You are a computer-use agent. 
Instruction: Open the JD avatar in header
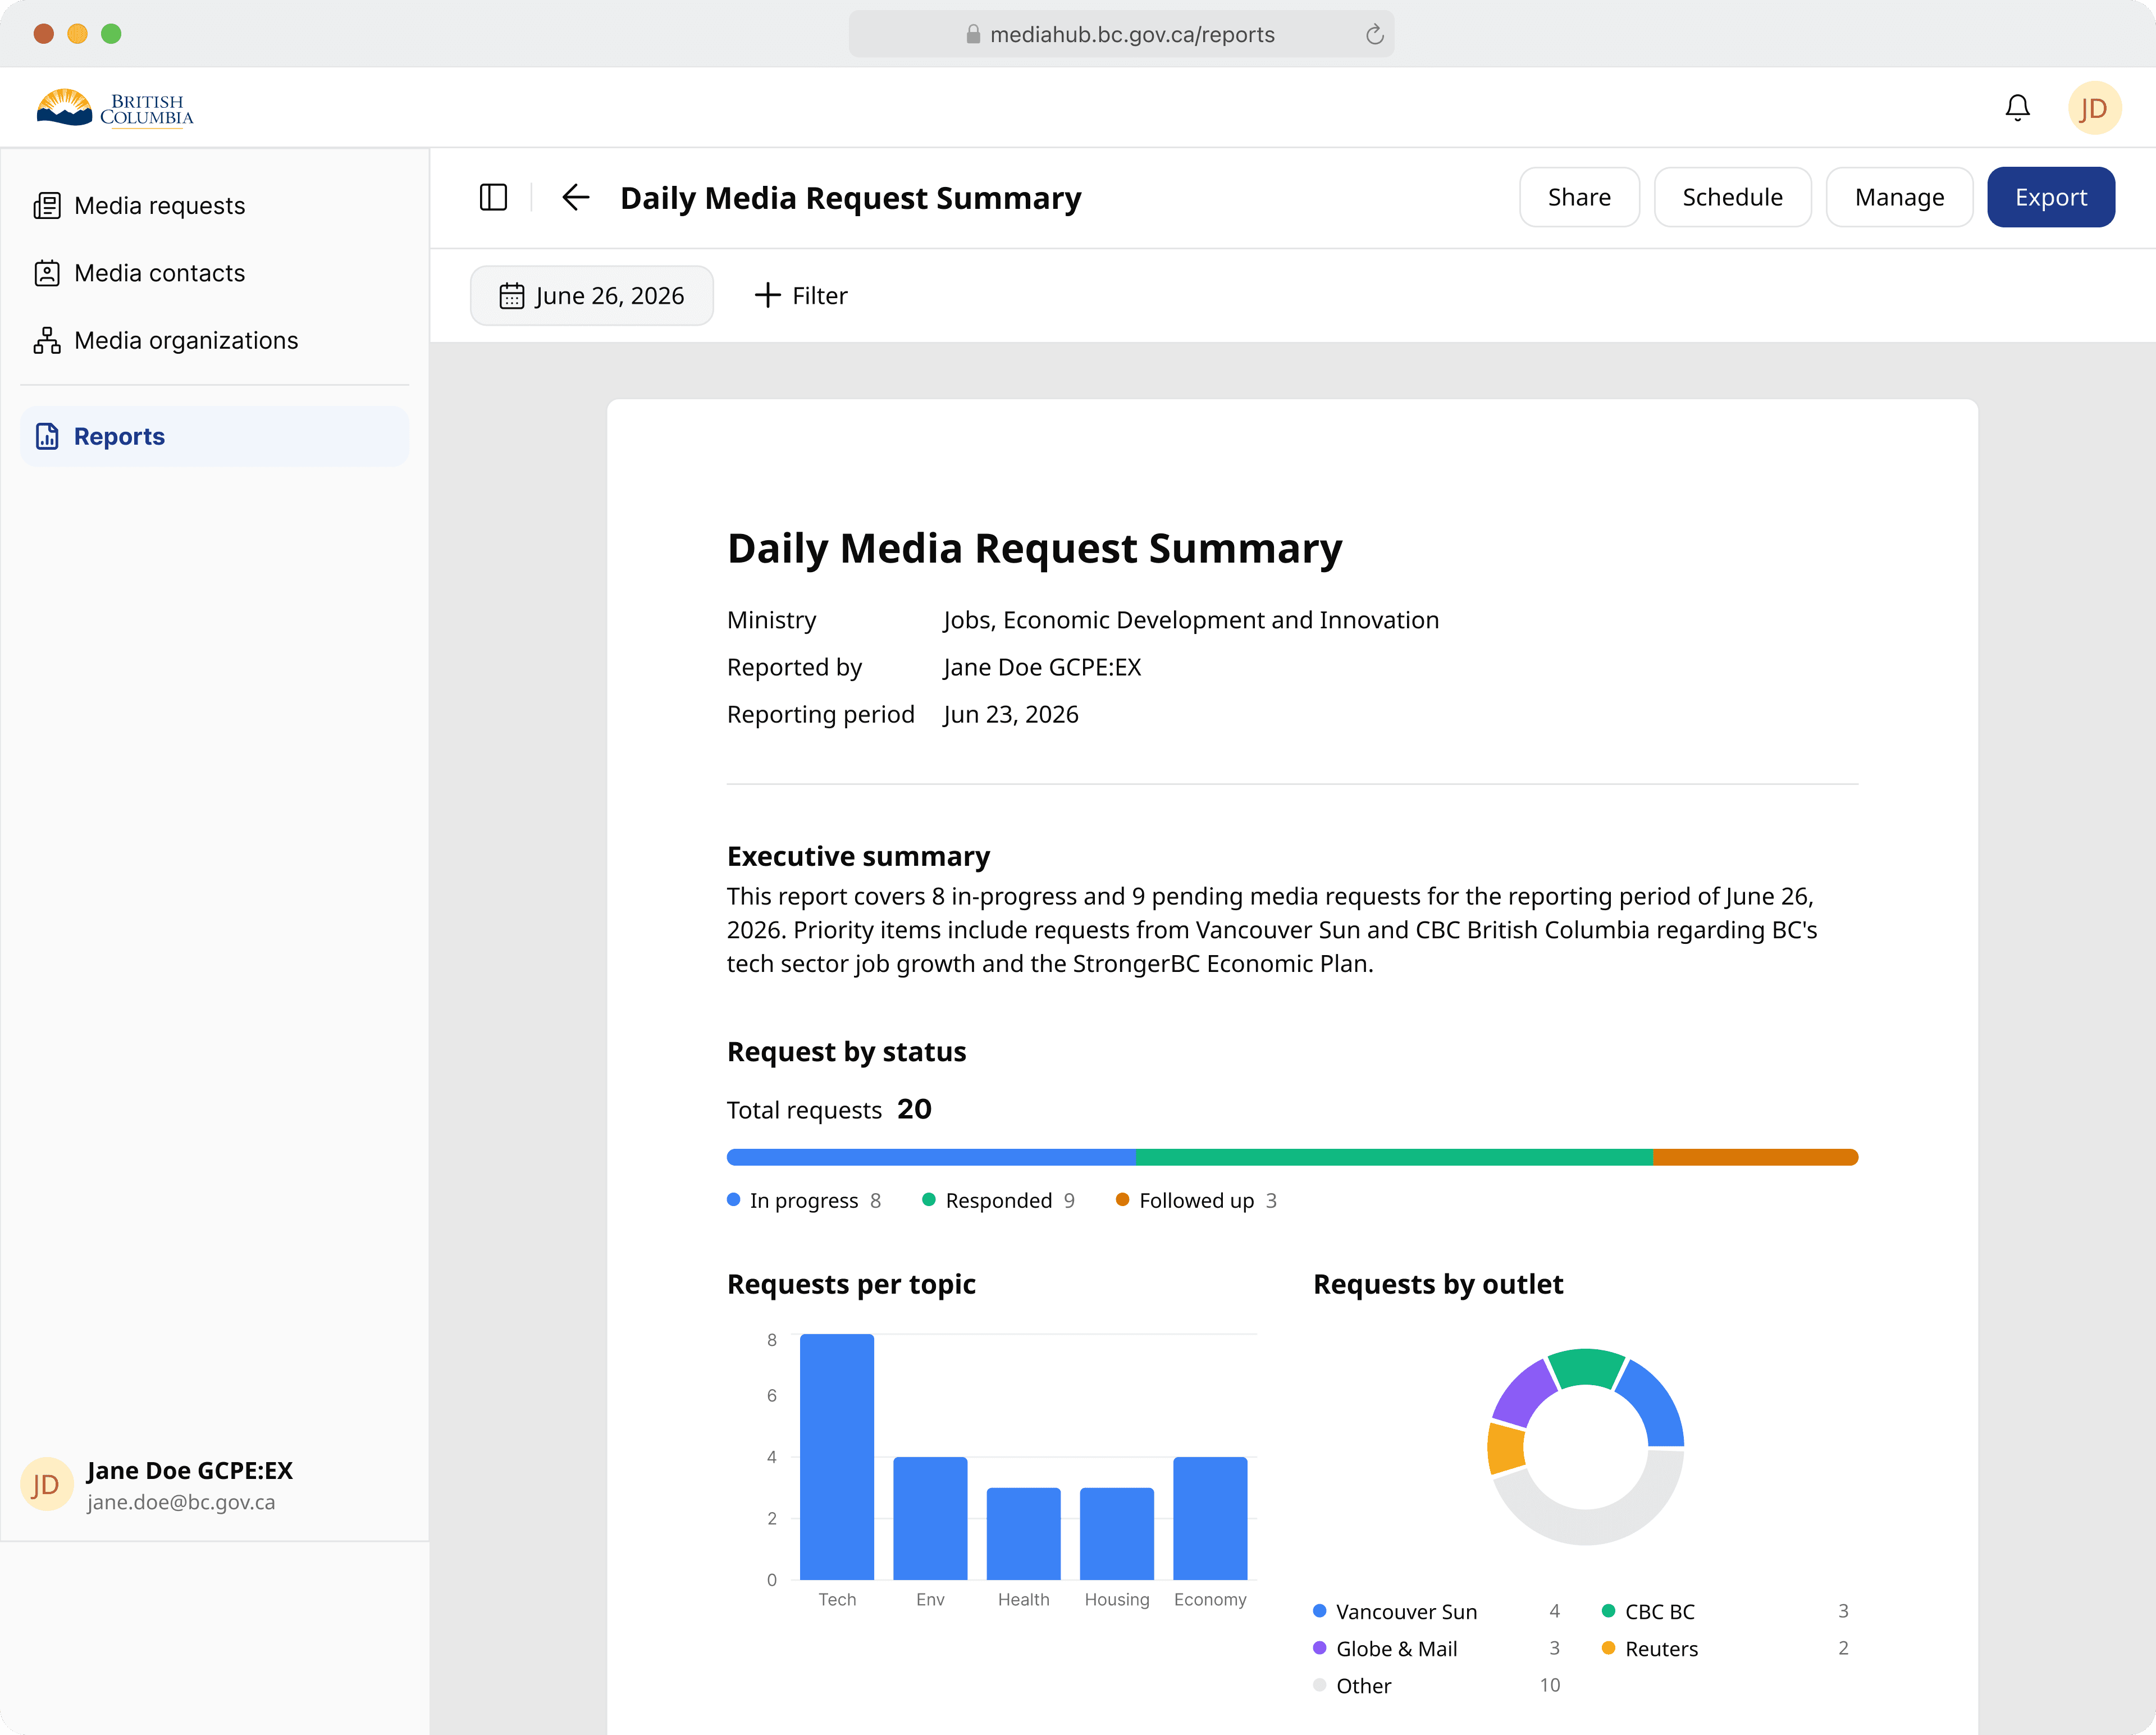pos(2094,108)
